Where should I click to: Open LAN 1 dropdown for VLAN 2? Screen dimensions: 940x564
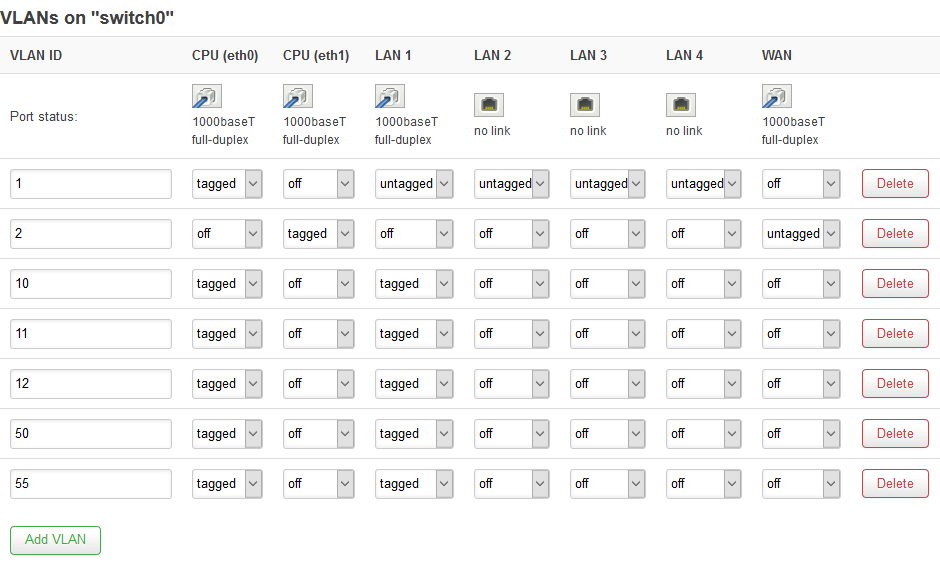point(414,234)
